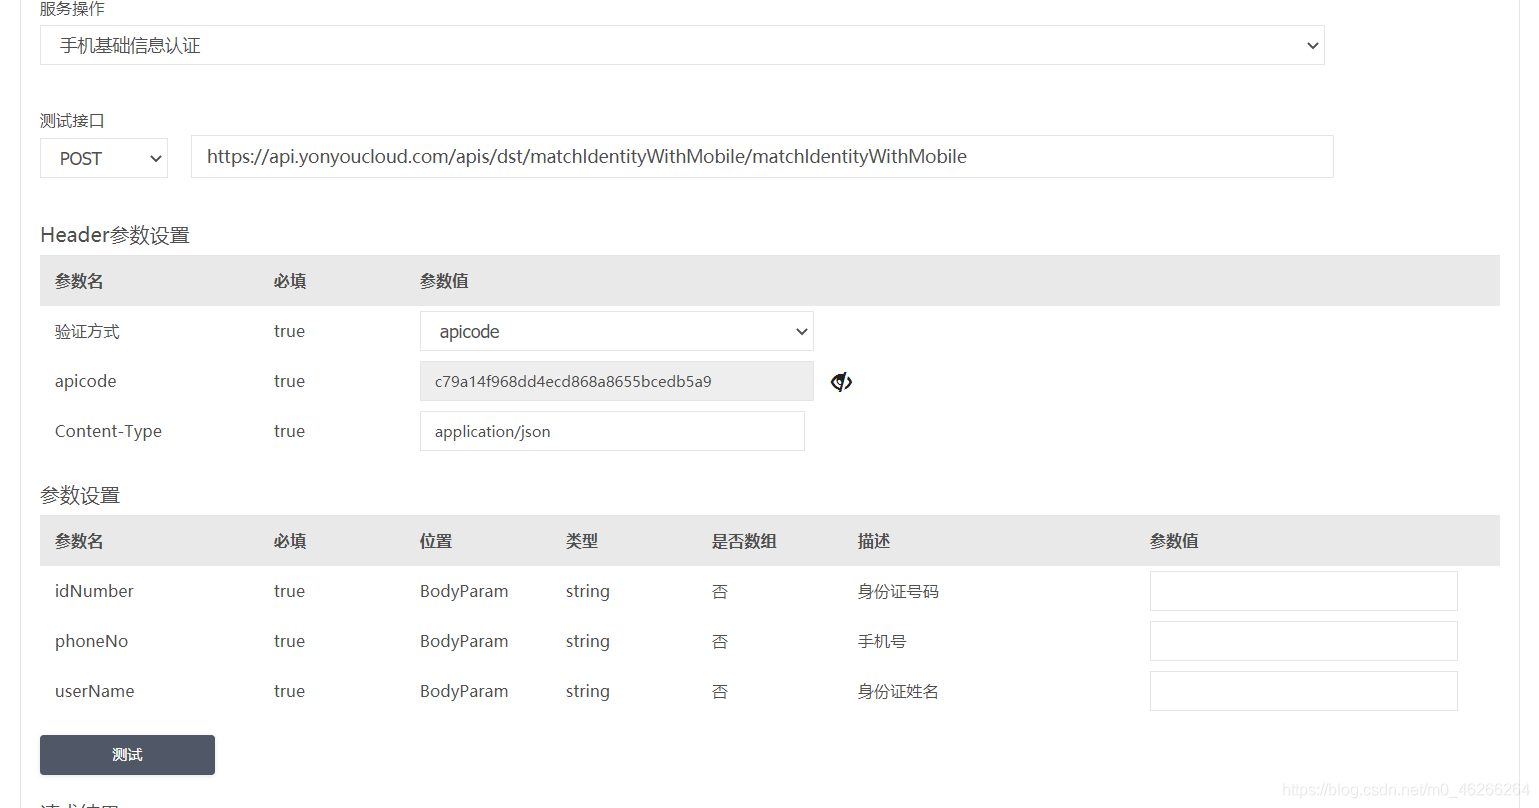Image resolution: width=1539 pixels, height=808 pixels.
Task: Click the '参数值' header in Header table
Action: [x=444, y=281]
